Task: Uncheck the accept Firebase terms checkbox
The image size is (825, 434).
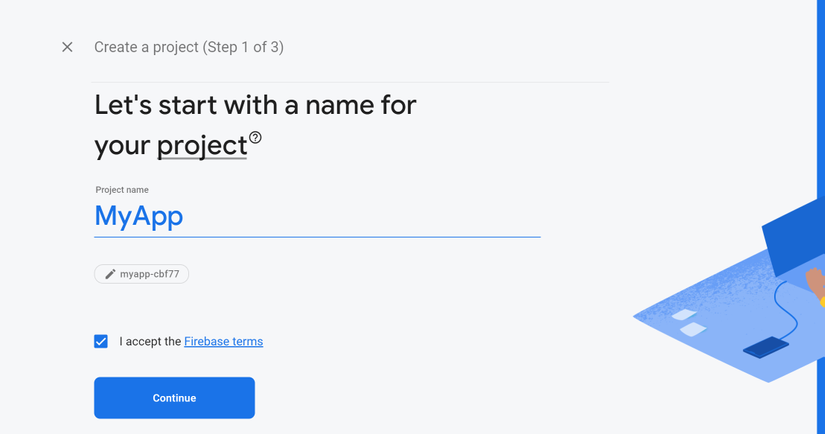Action: (101, 341)
